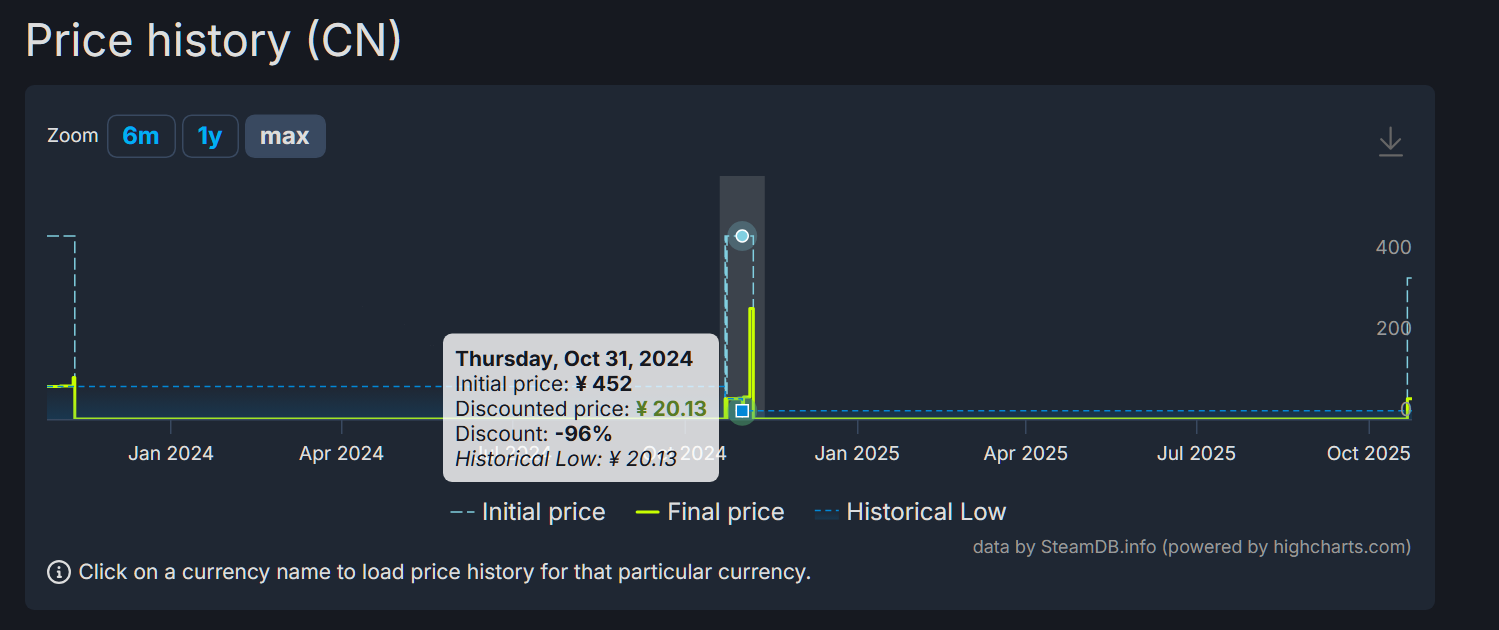Hide the Final price series via legend text
The image size is (1499, 630).
click(x=725, y=513)
